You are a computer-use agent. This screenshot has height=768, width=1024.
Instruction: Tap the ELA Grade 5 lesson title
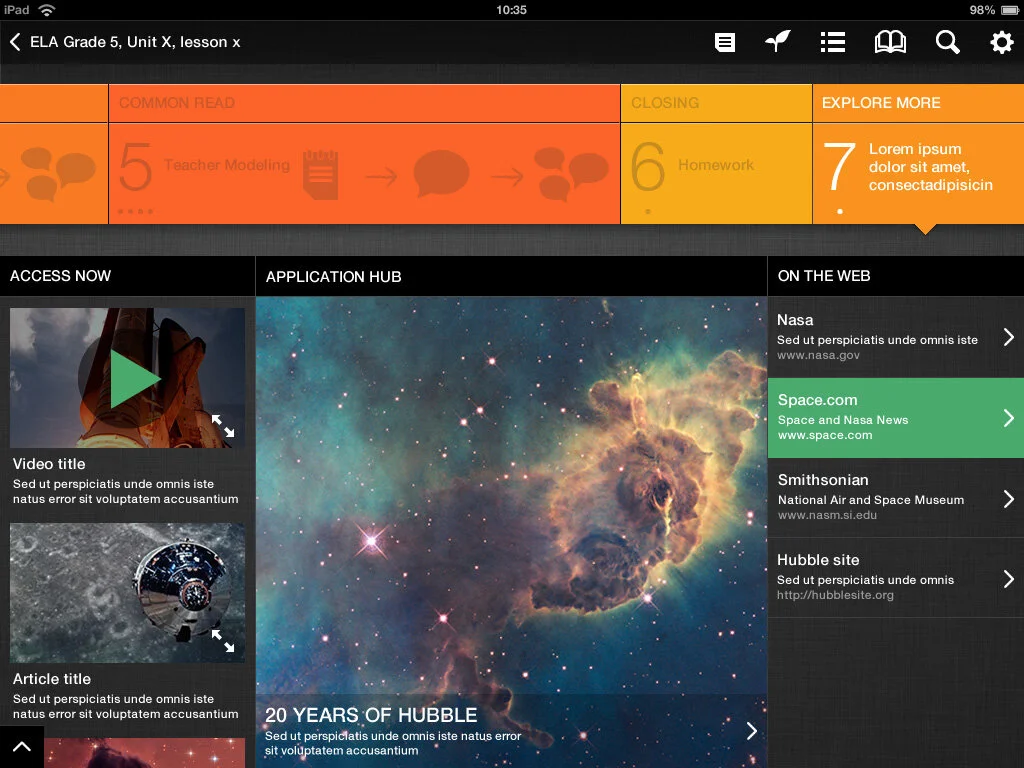coord(135,42)
